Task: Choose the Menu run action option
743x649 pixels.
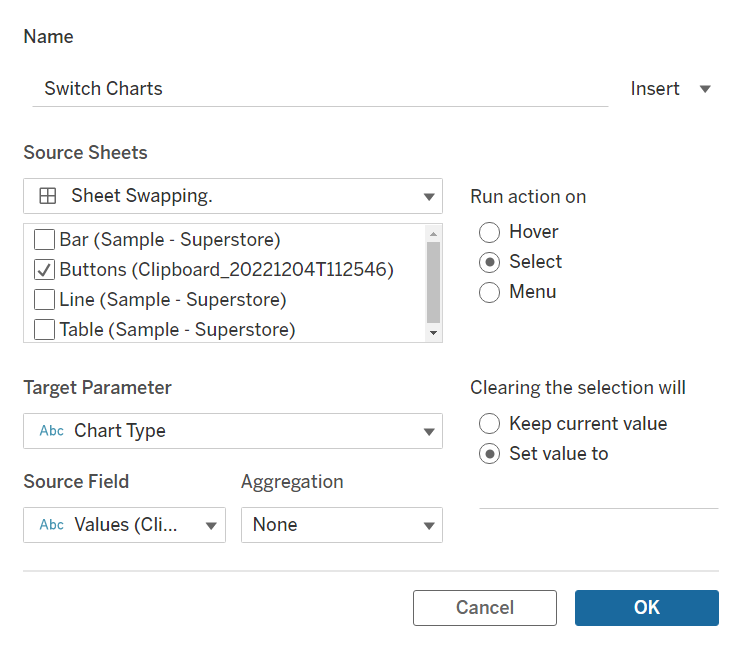Action: [490, 292]
